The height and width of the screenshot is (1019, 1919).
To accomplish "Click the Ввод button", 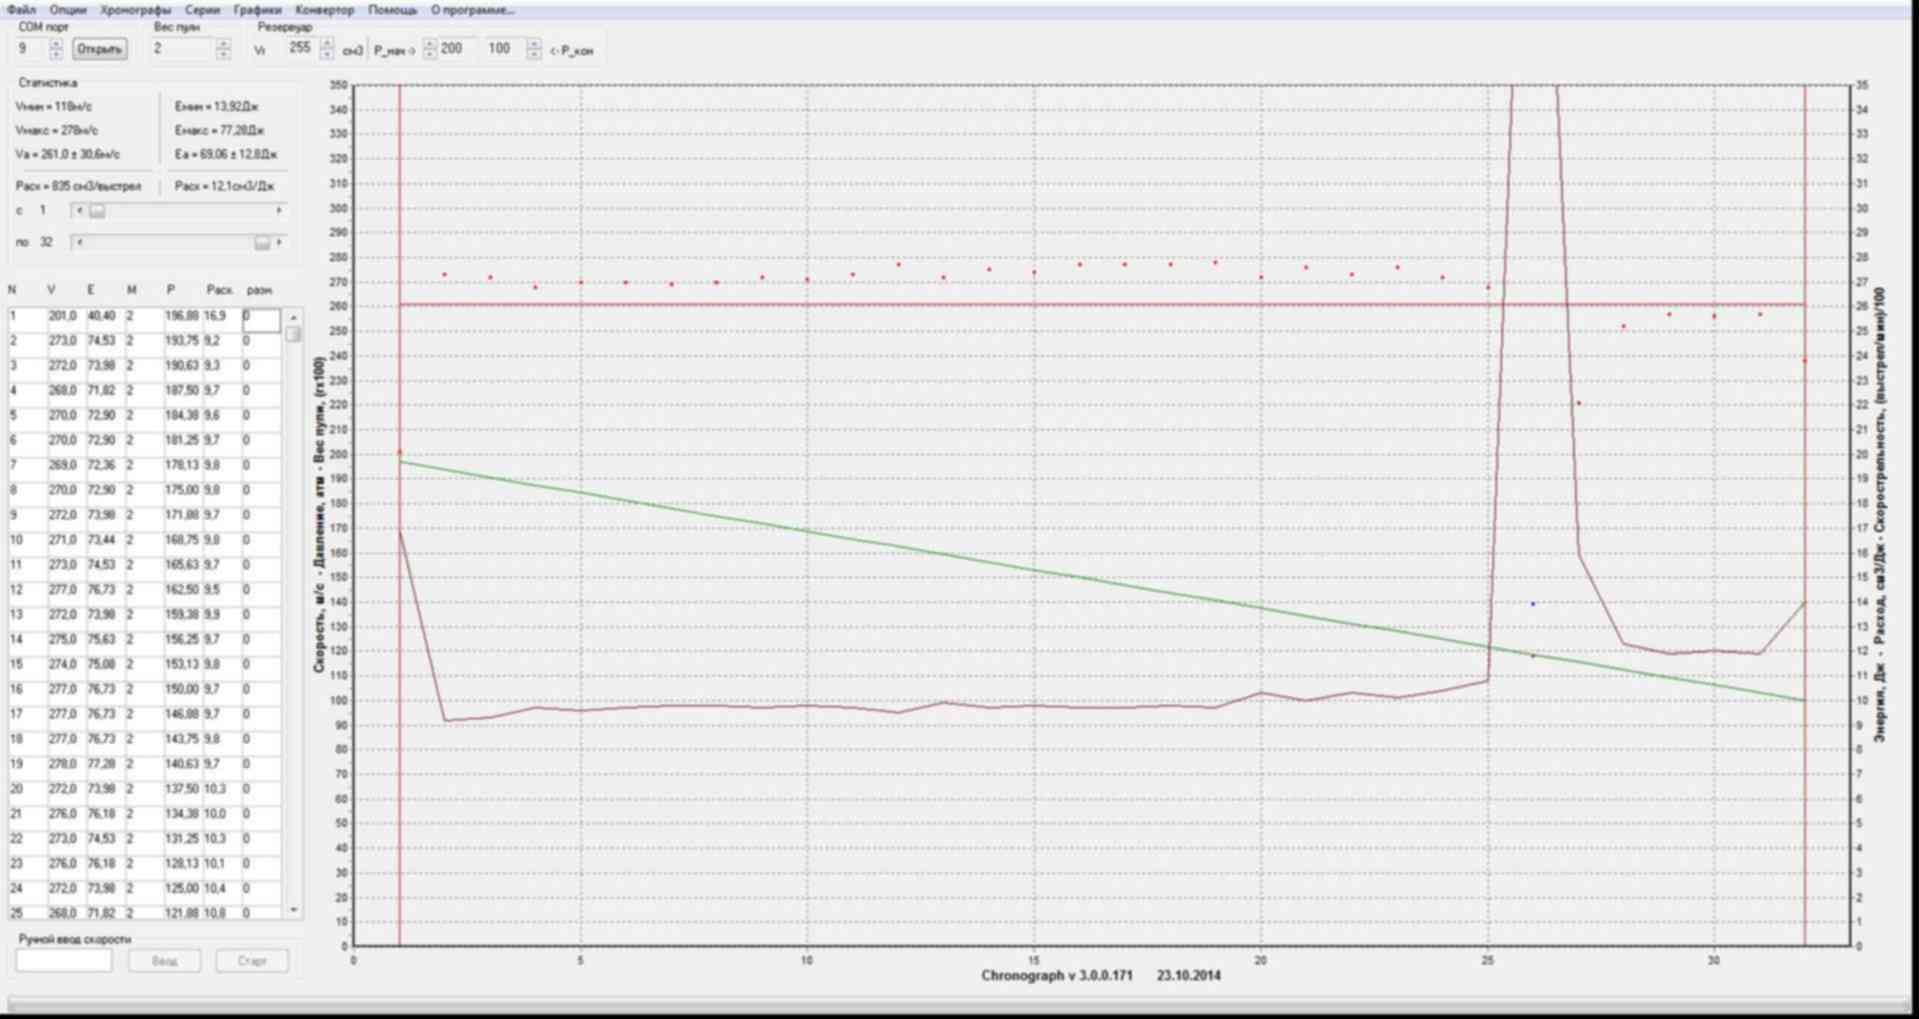I will click(x=164, y=961).
